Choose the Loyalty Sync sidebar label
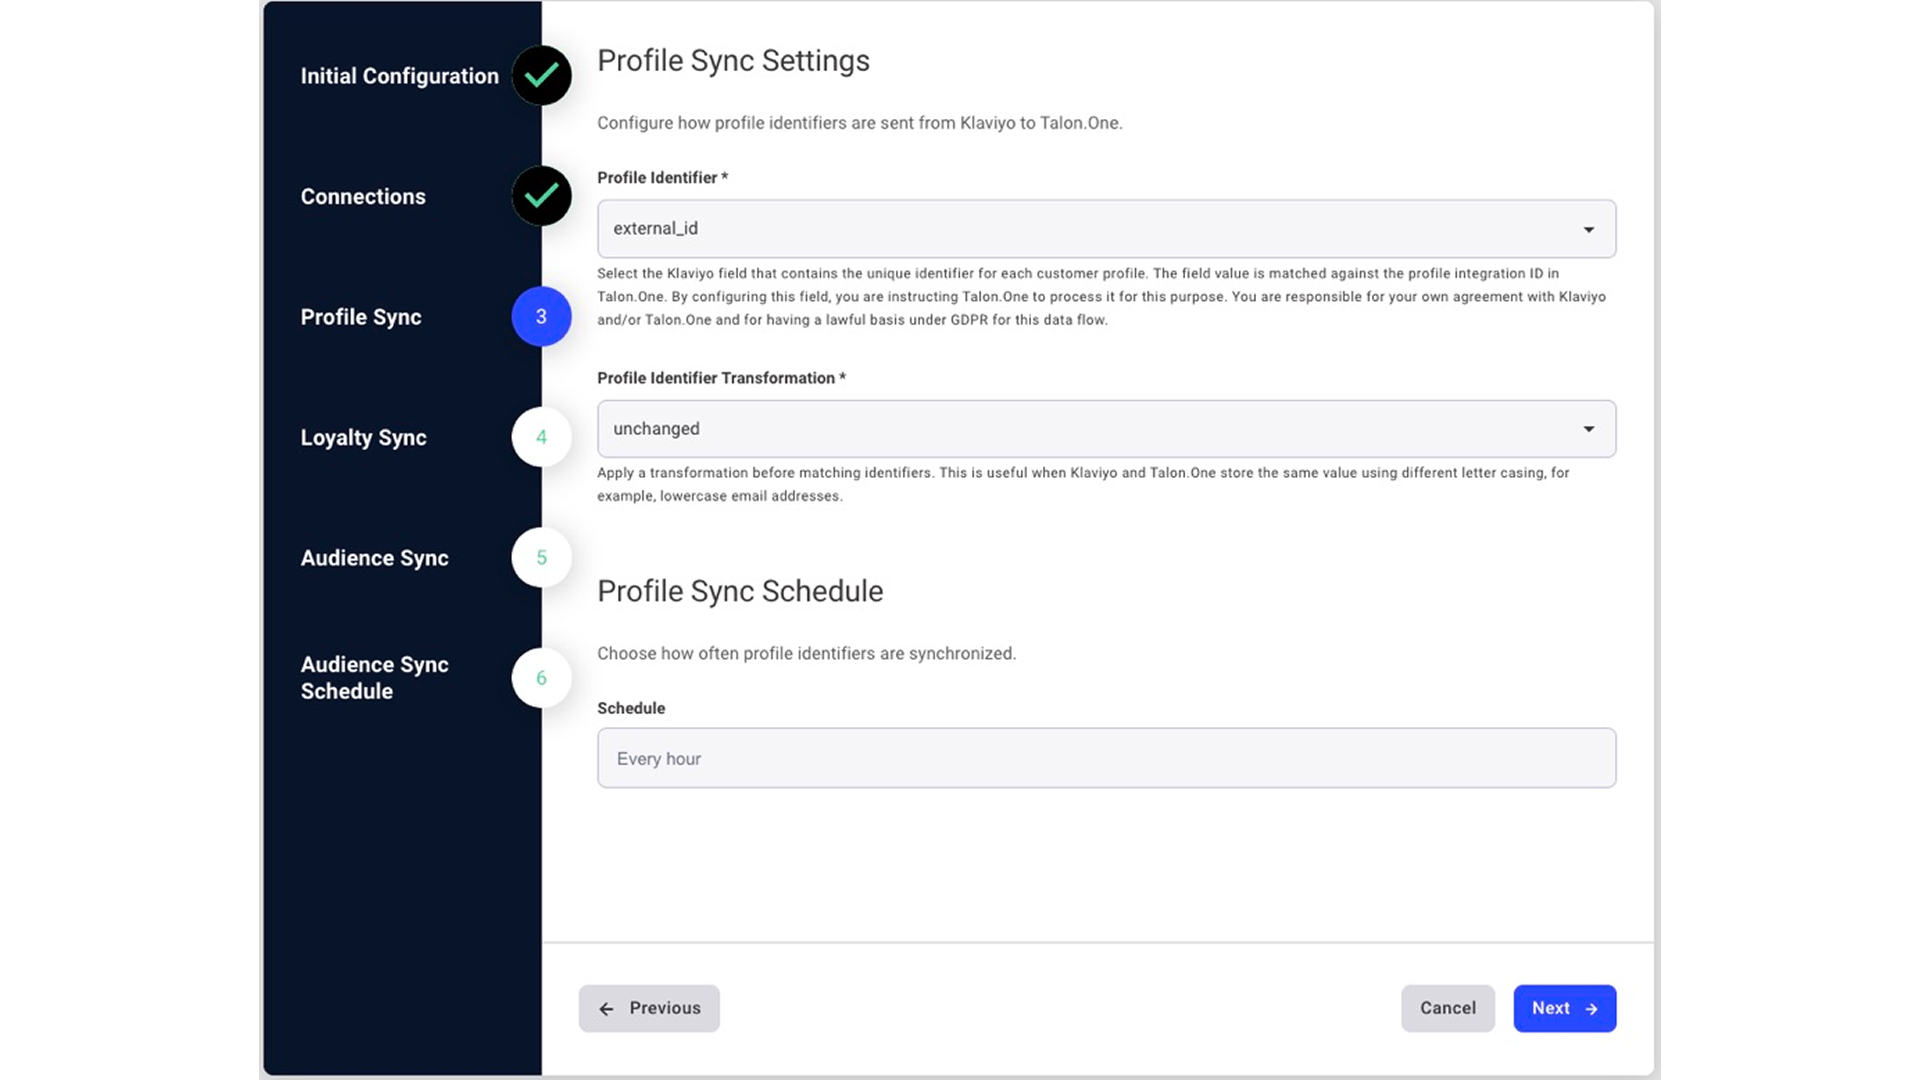This screenshot has height=1080, width=1920. pos(363,438)
